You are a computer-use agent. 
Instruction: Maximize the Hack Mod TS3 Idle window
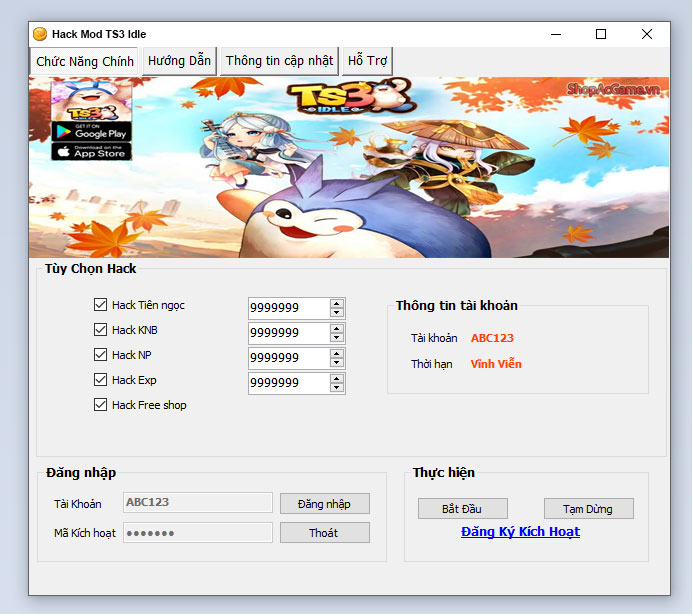pos(601,34)
